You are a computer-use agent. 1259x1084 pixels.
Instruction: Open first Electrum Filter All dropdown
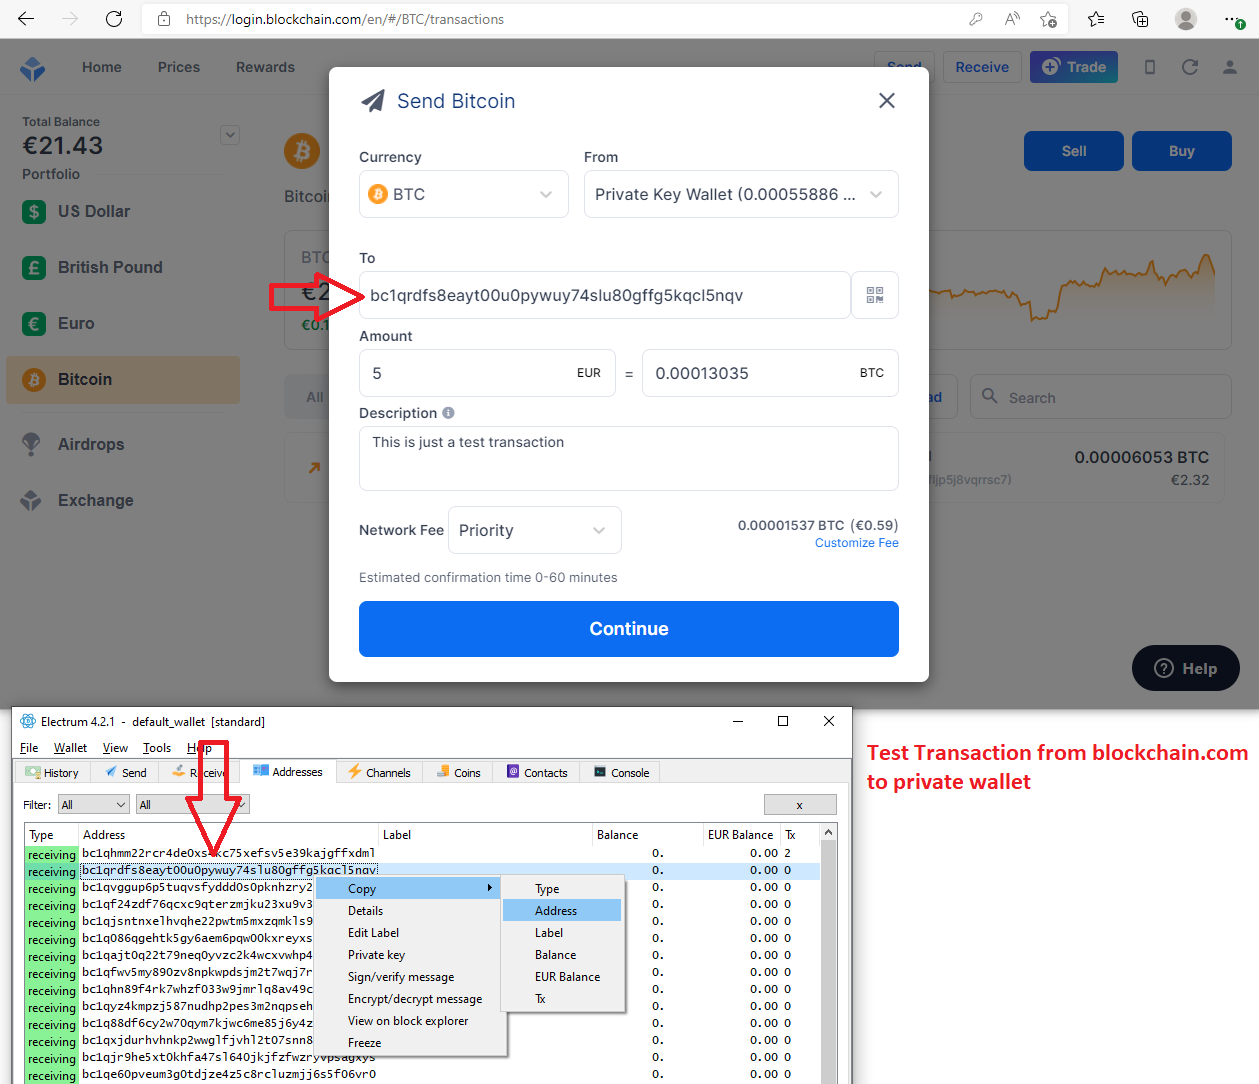click(x=94, y=805)
